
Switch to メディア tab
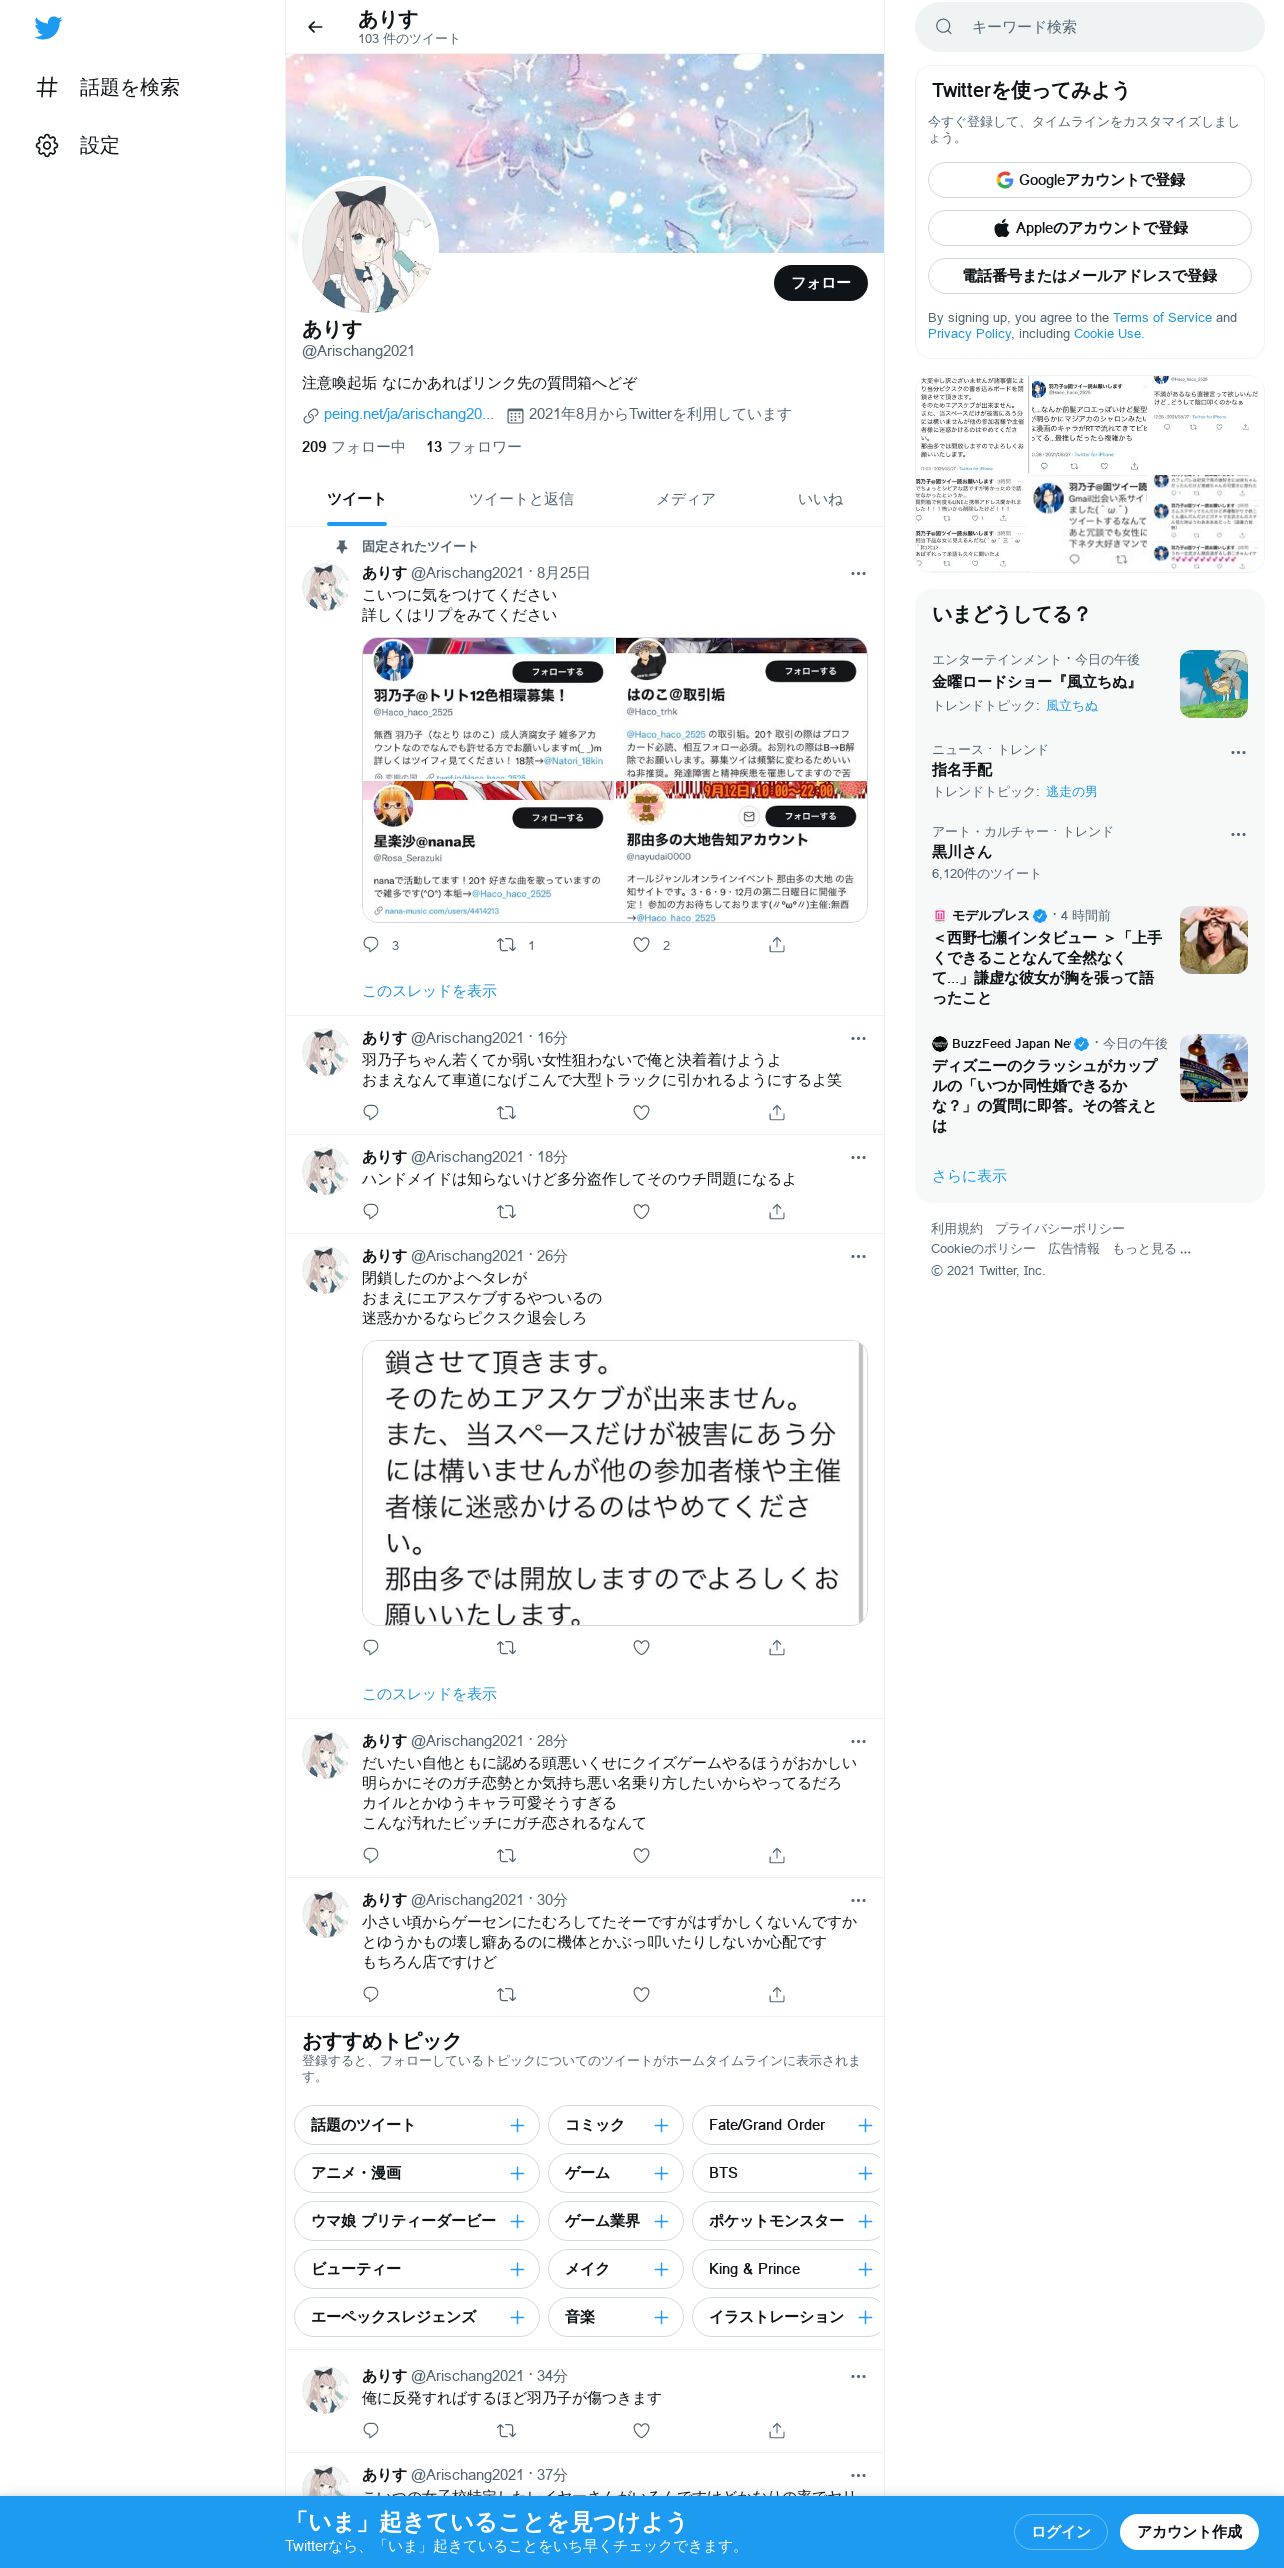point(685,499)
